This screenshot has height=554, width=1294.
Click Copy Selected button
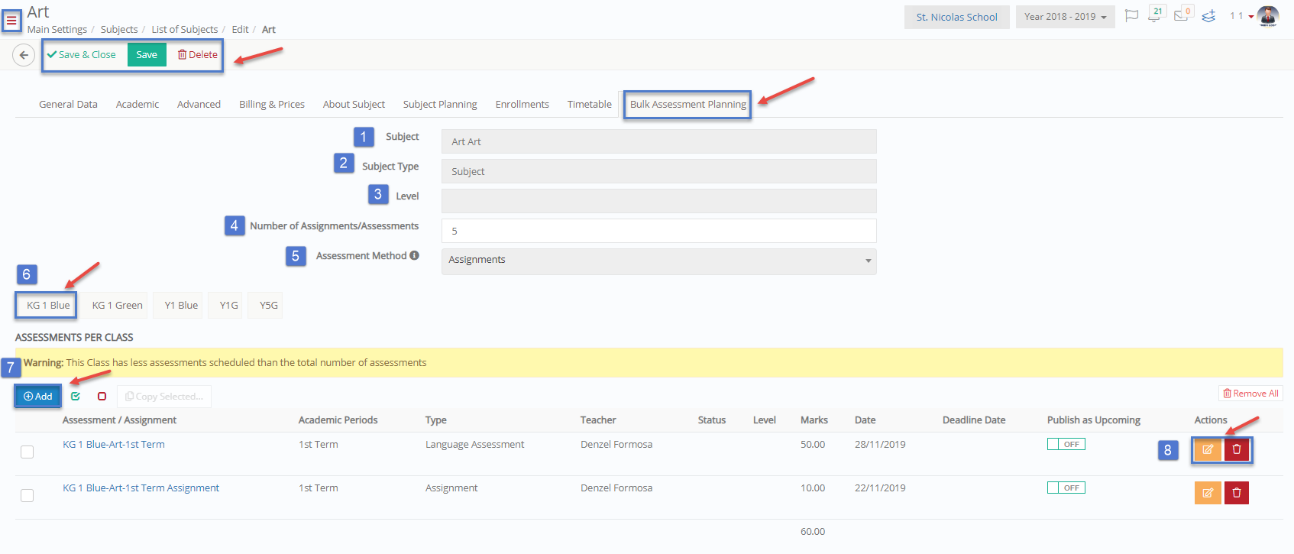[x=164, y=396]
